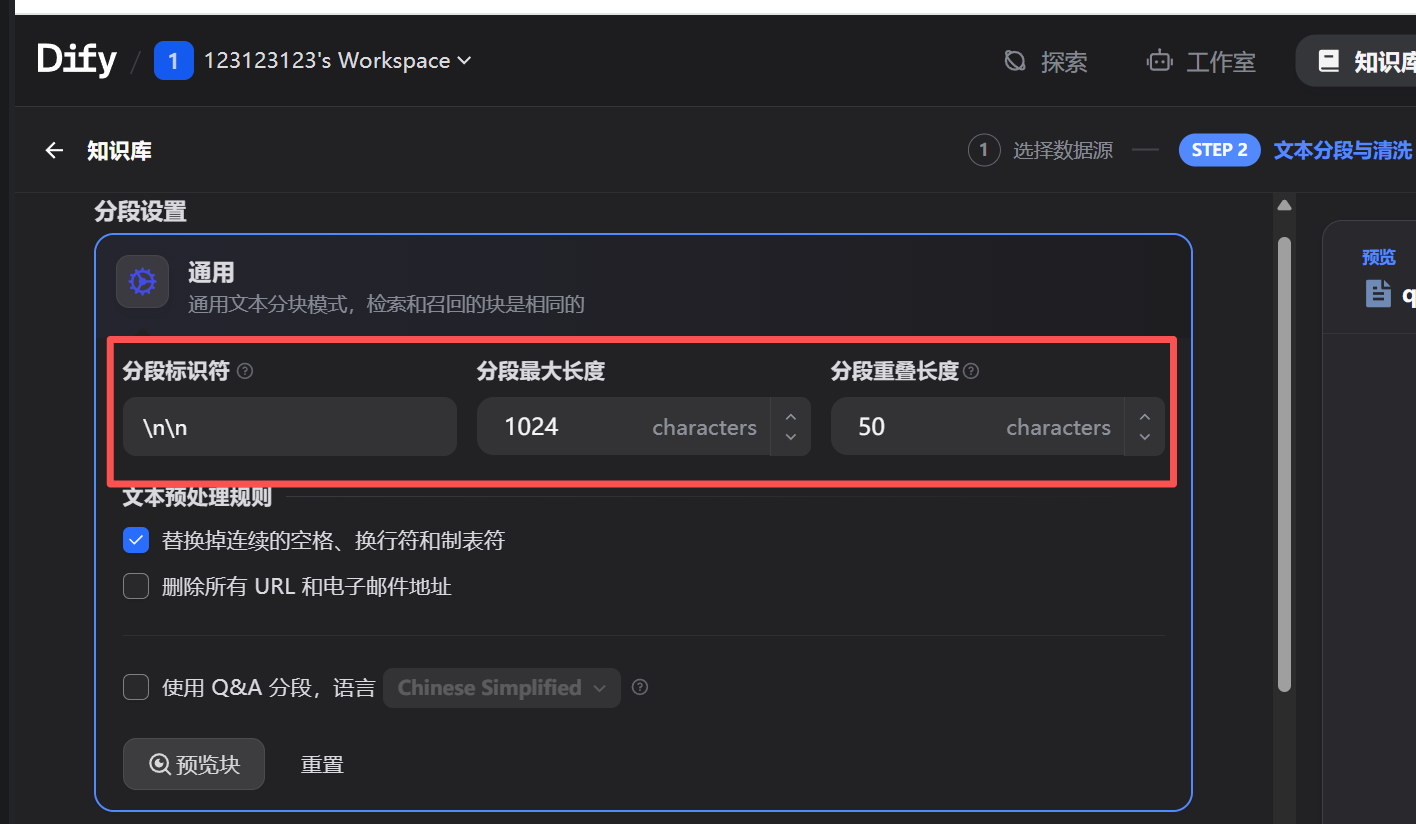The image size is (1416, 824).
Task: Click the help icon beside 分段重叠长度
Action: pos(970,370)
